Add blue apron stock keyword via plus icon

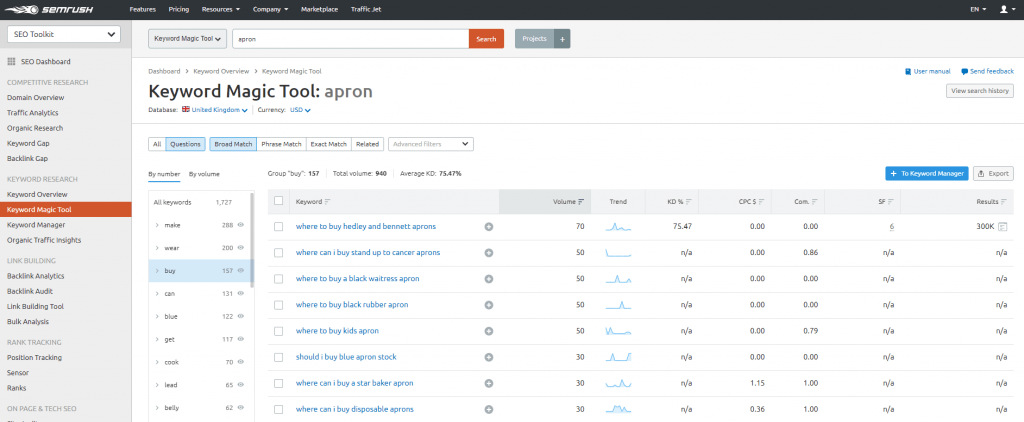click(488, 357)
